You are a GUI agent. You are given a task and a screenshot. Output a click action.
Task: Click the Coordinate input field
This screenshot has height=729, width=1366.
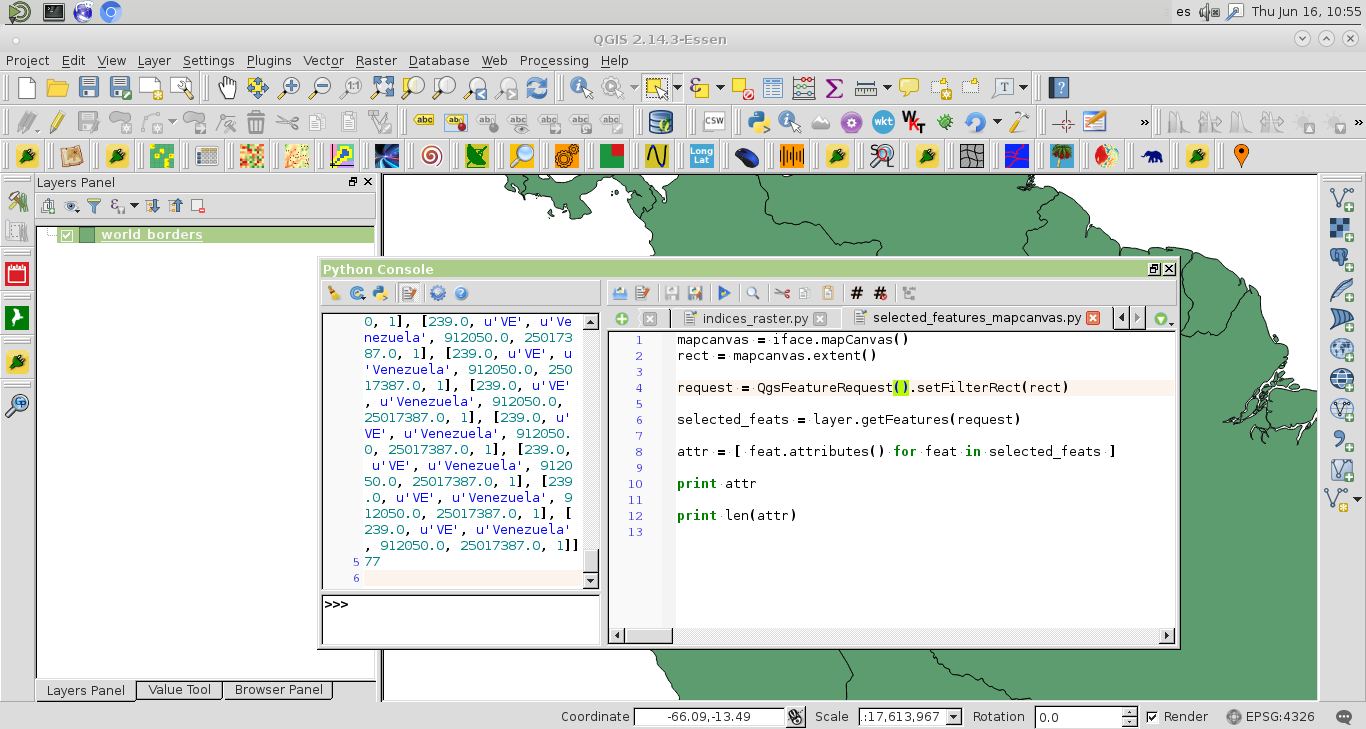708,717
